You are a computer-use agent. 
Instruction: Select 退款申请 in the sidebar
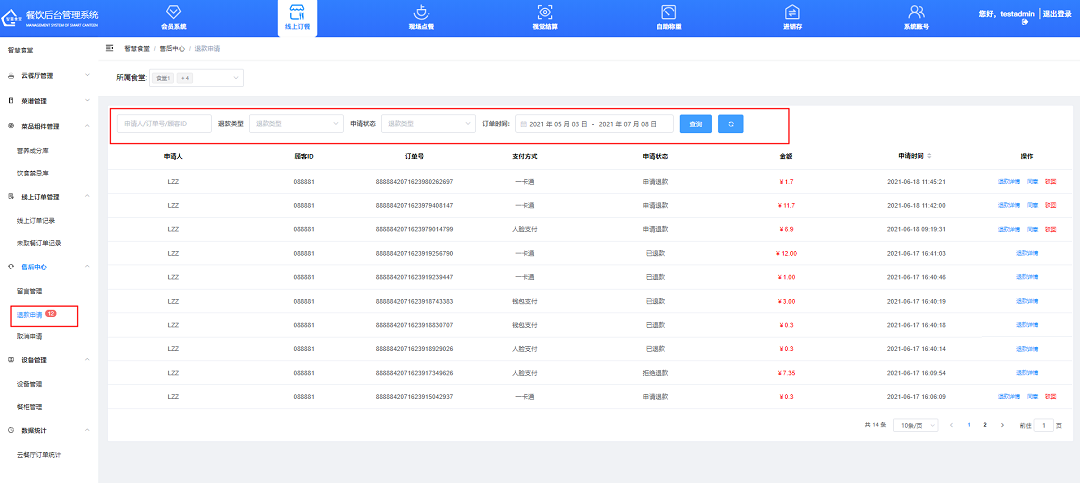pos(30,315)
